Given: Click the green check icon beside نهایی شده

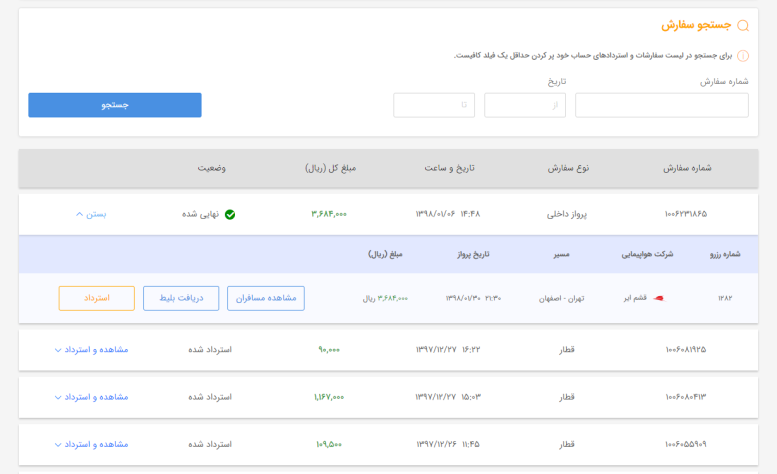Looking at the screenshot, I should pos(230,214).
